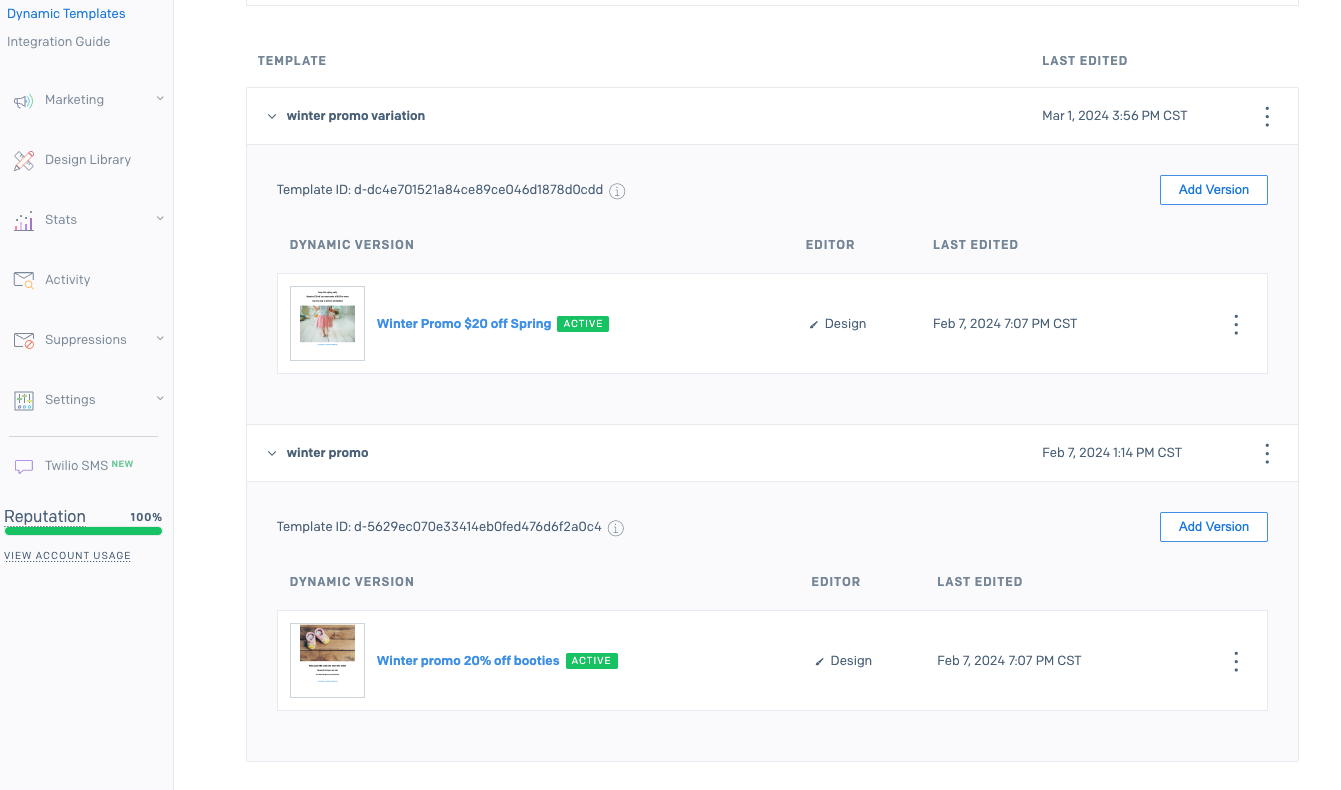
Task: Open the VIEW ACCOUNT USAGE link
Action: tap(67, 555)
